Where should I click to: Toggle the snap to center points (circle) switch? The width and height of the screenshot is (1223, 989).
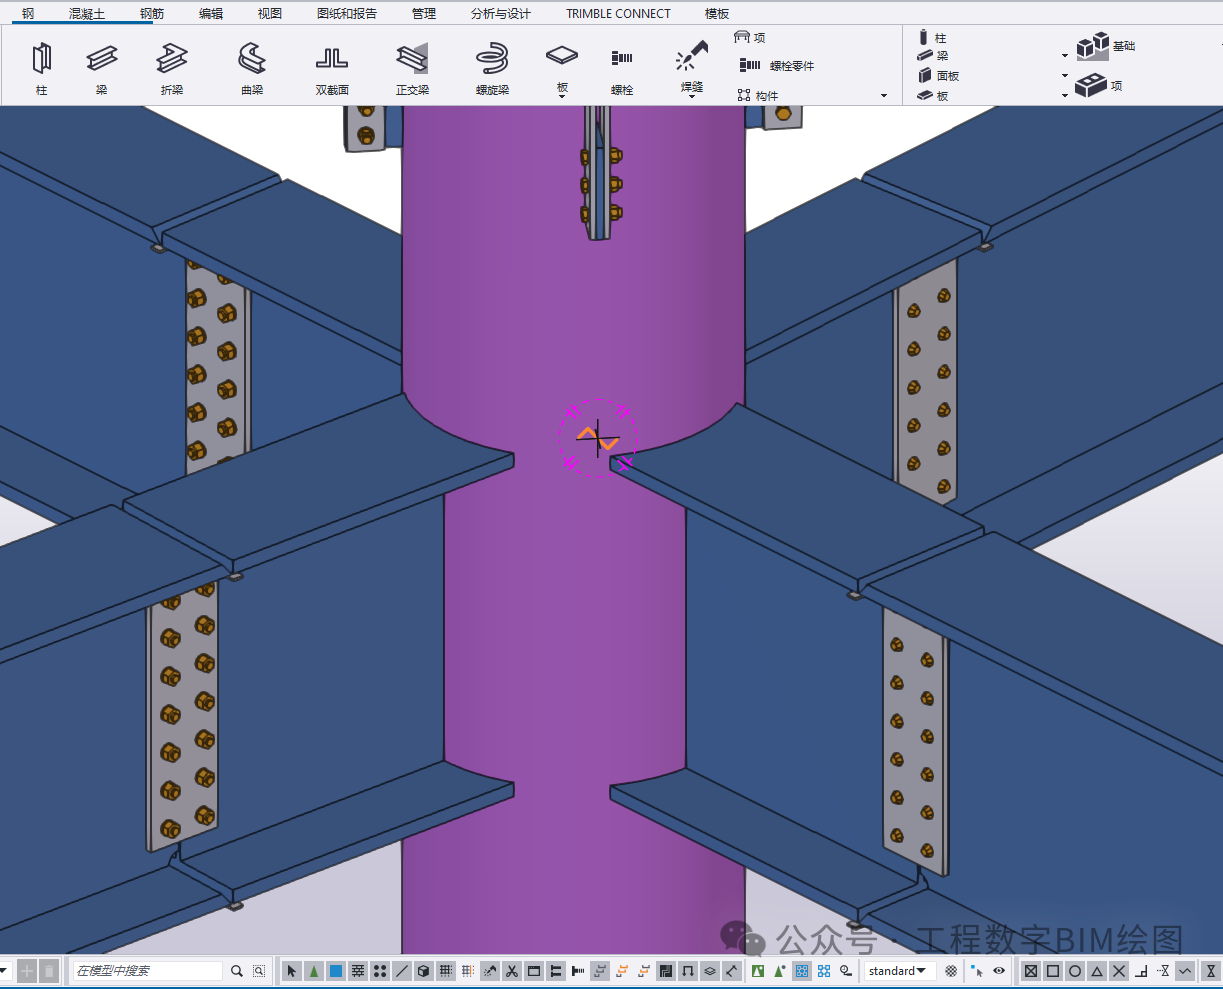click(1075, 971)
